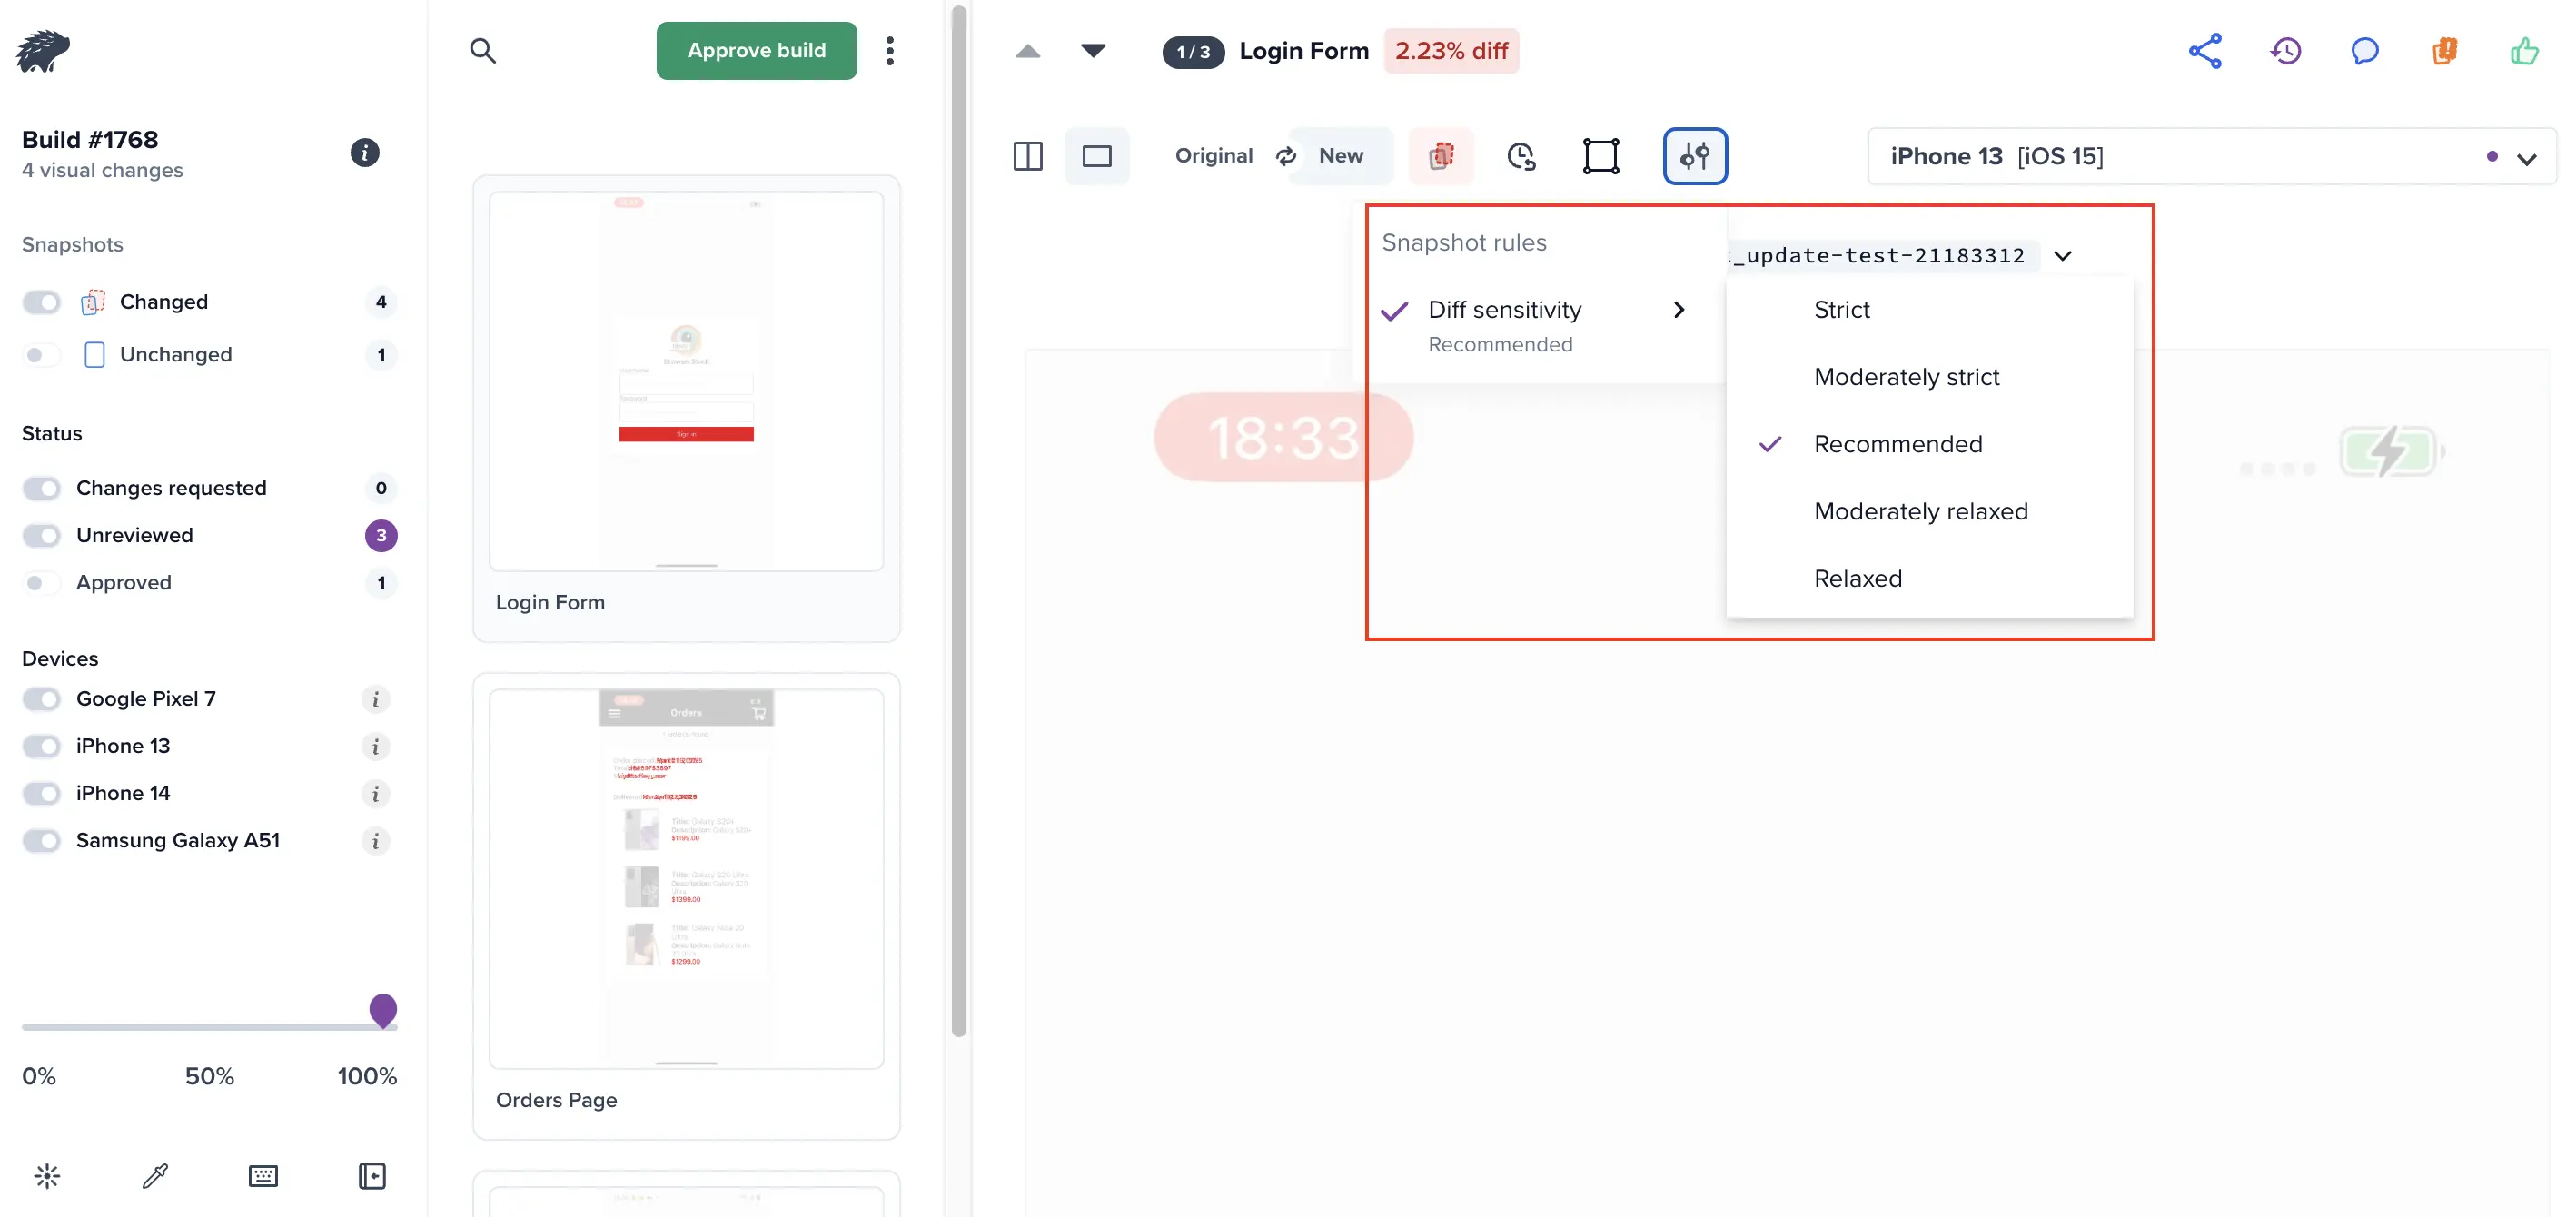Screen dimensions: 2576x1217
Task: Toggle the Approved status filter
Action: (42, 583)
